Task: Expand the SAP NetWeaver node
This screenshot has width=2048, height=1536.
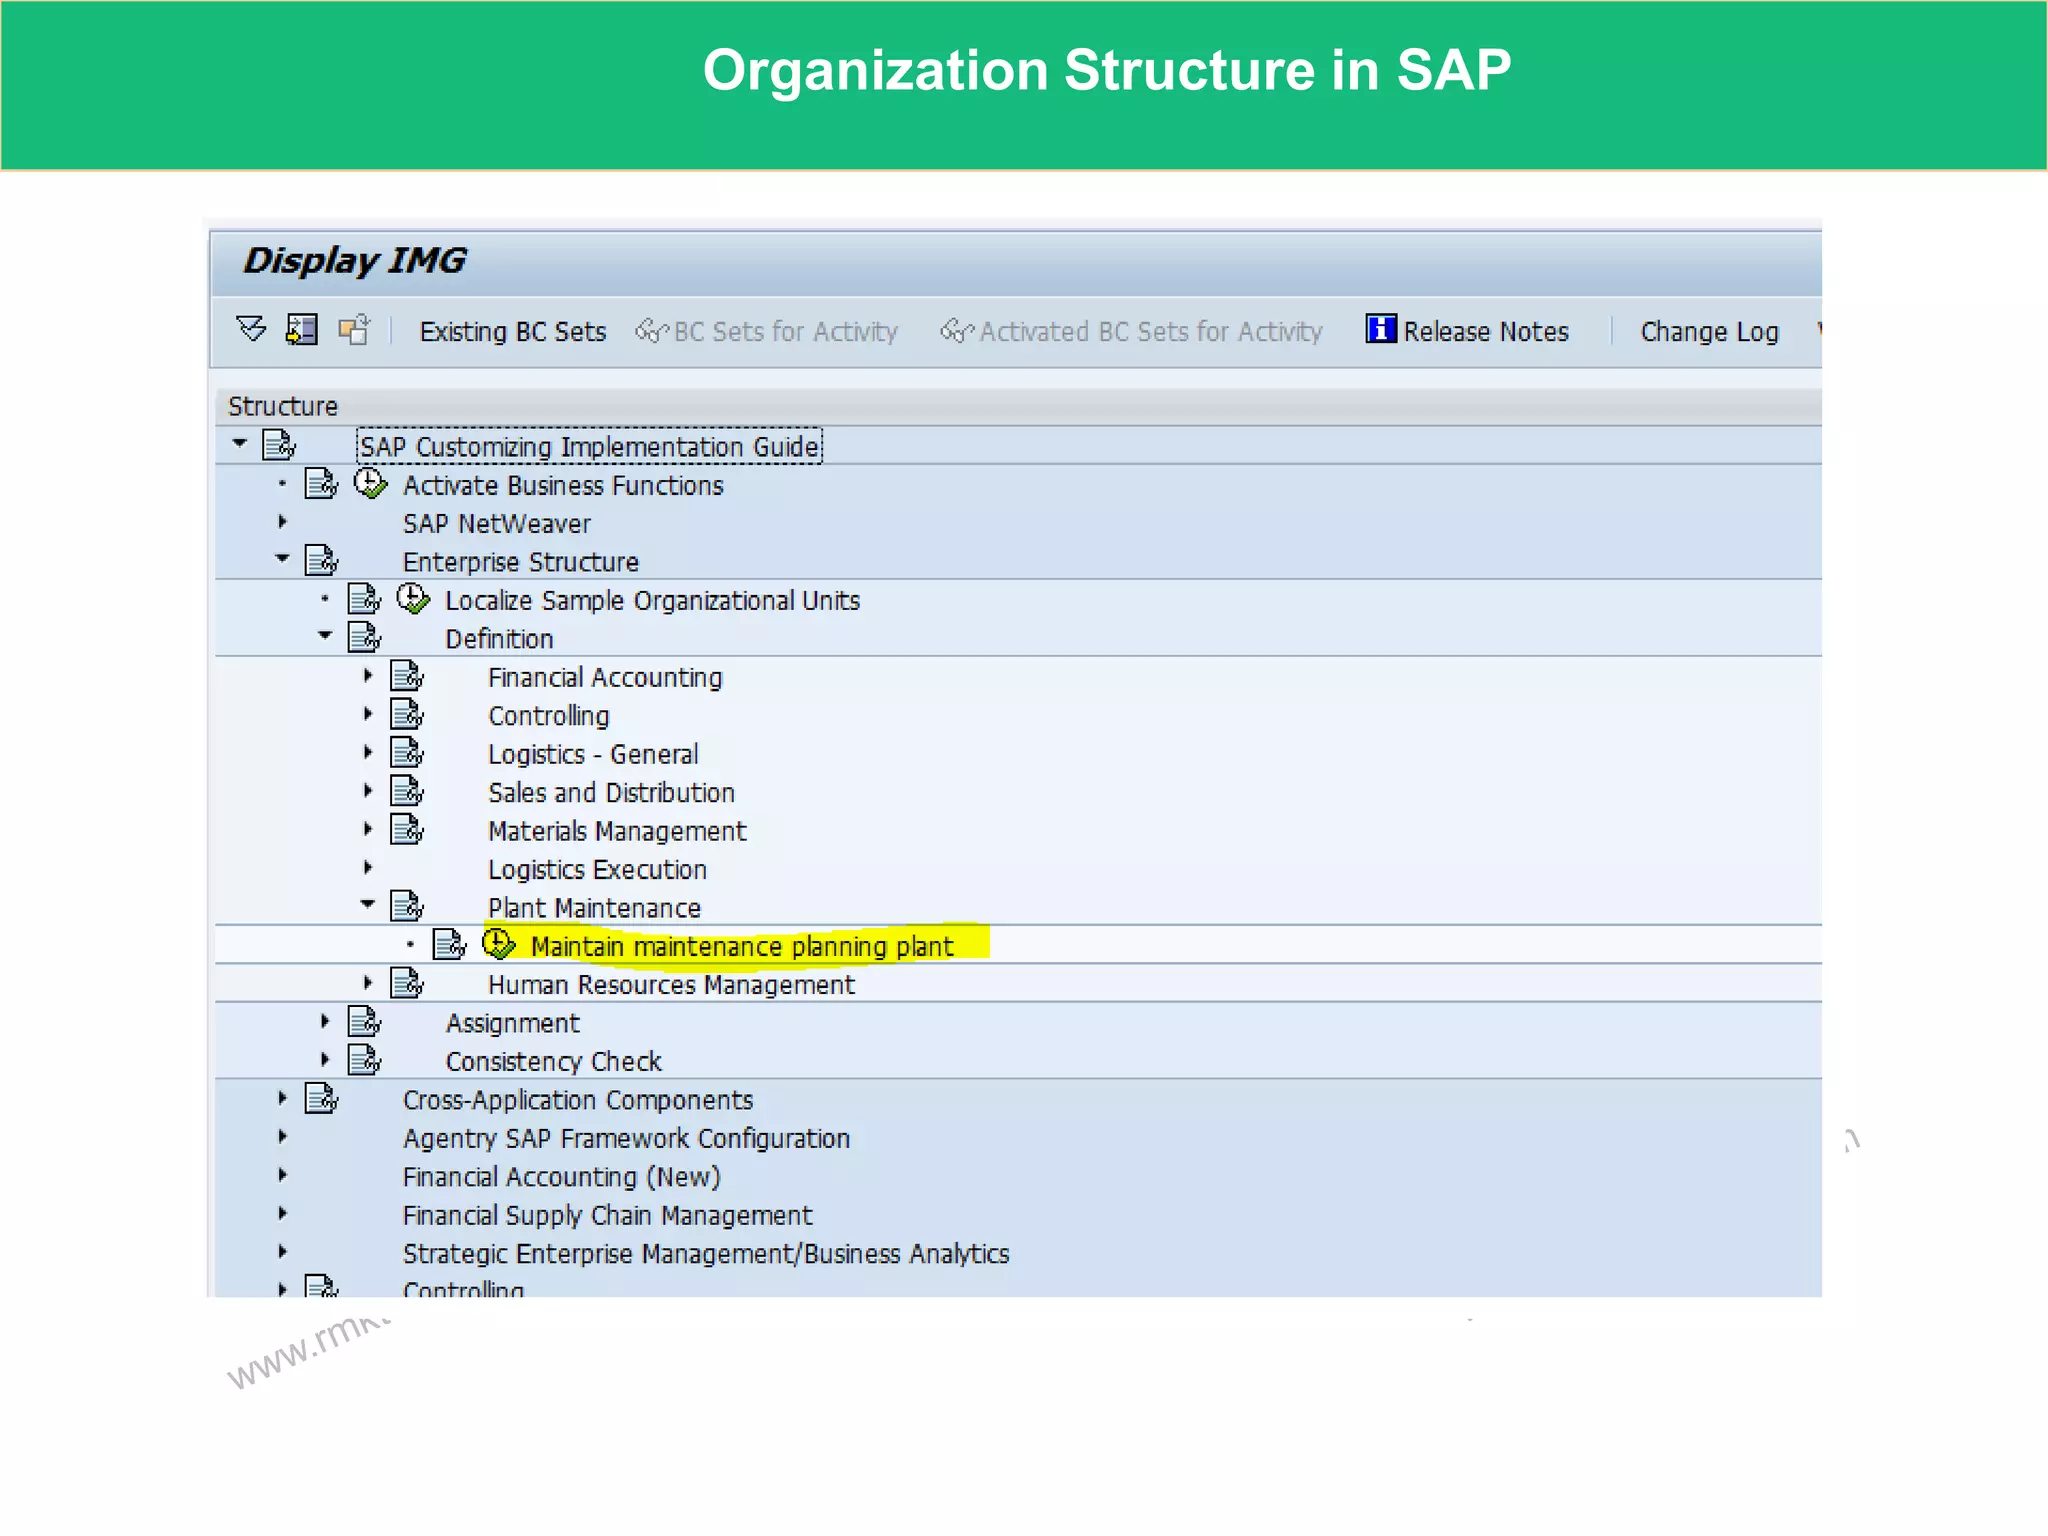Action: pos(282,522)
